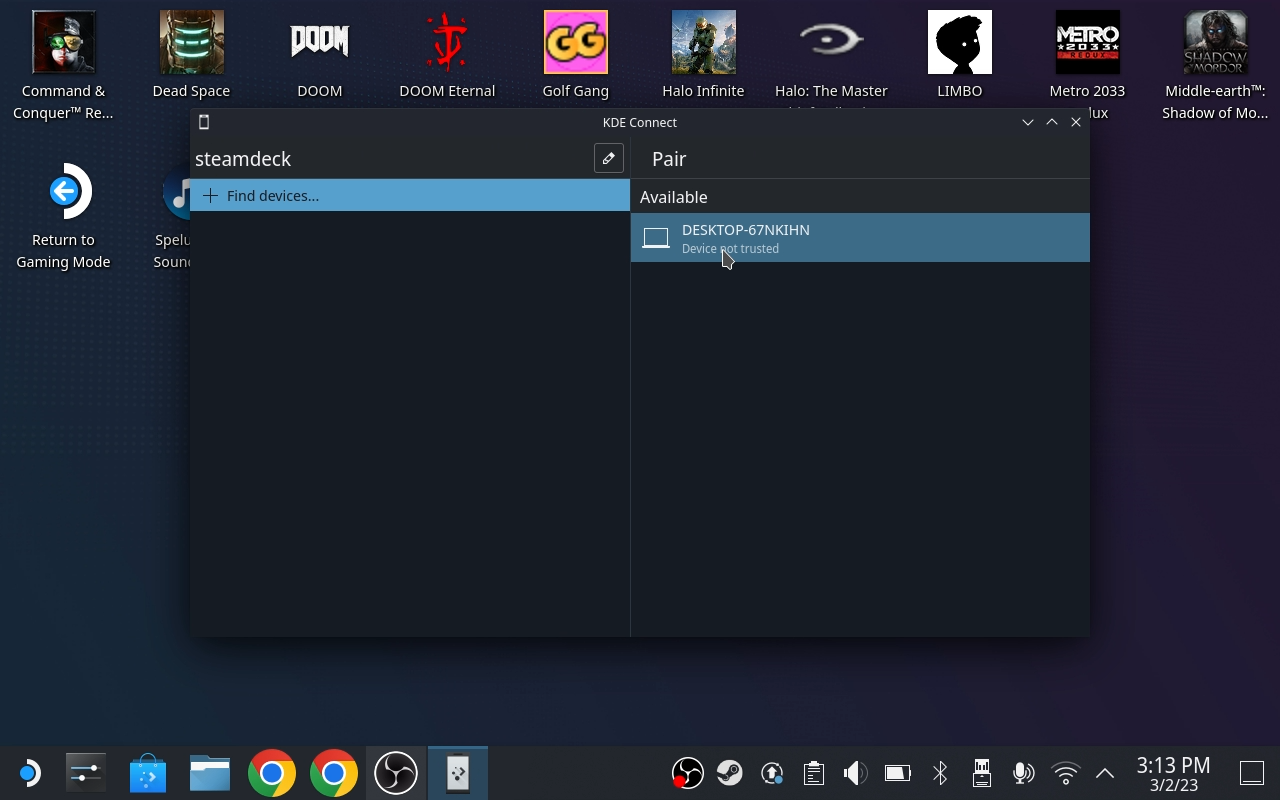1280x800 pixels.
Task: Launch Middle-earth: Shadow of Mordor icon
Action: (x=1216, y=66)
